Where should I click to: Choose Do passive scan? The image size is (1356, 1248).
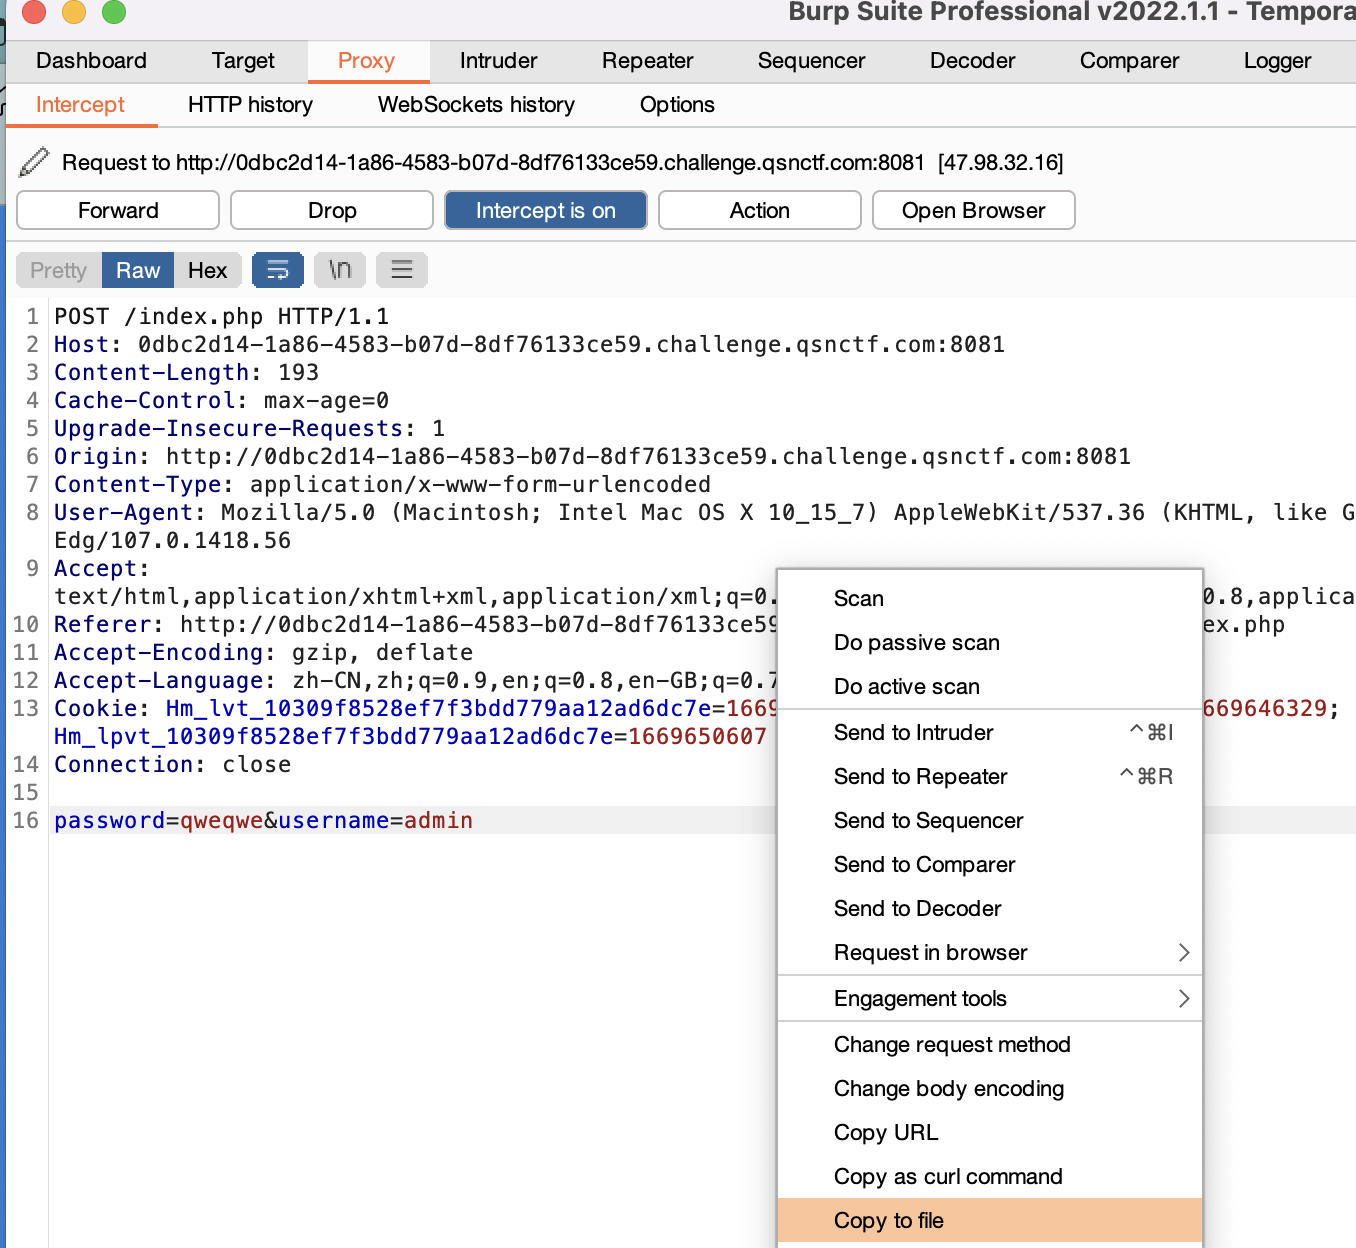pyautogui.click(x=990, y=642)
